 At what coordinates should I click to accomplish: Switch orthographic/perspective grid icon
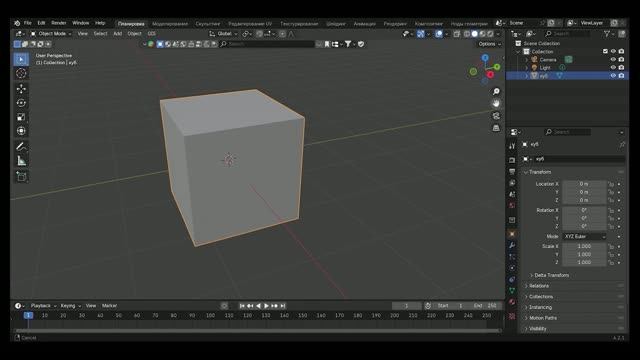pos(496,128)
